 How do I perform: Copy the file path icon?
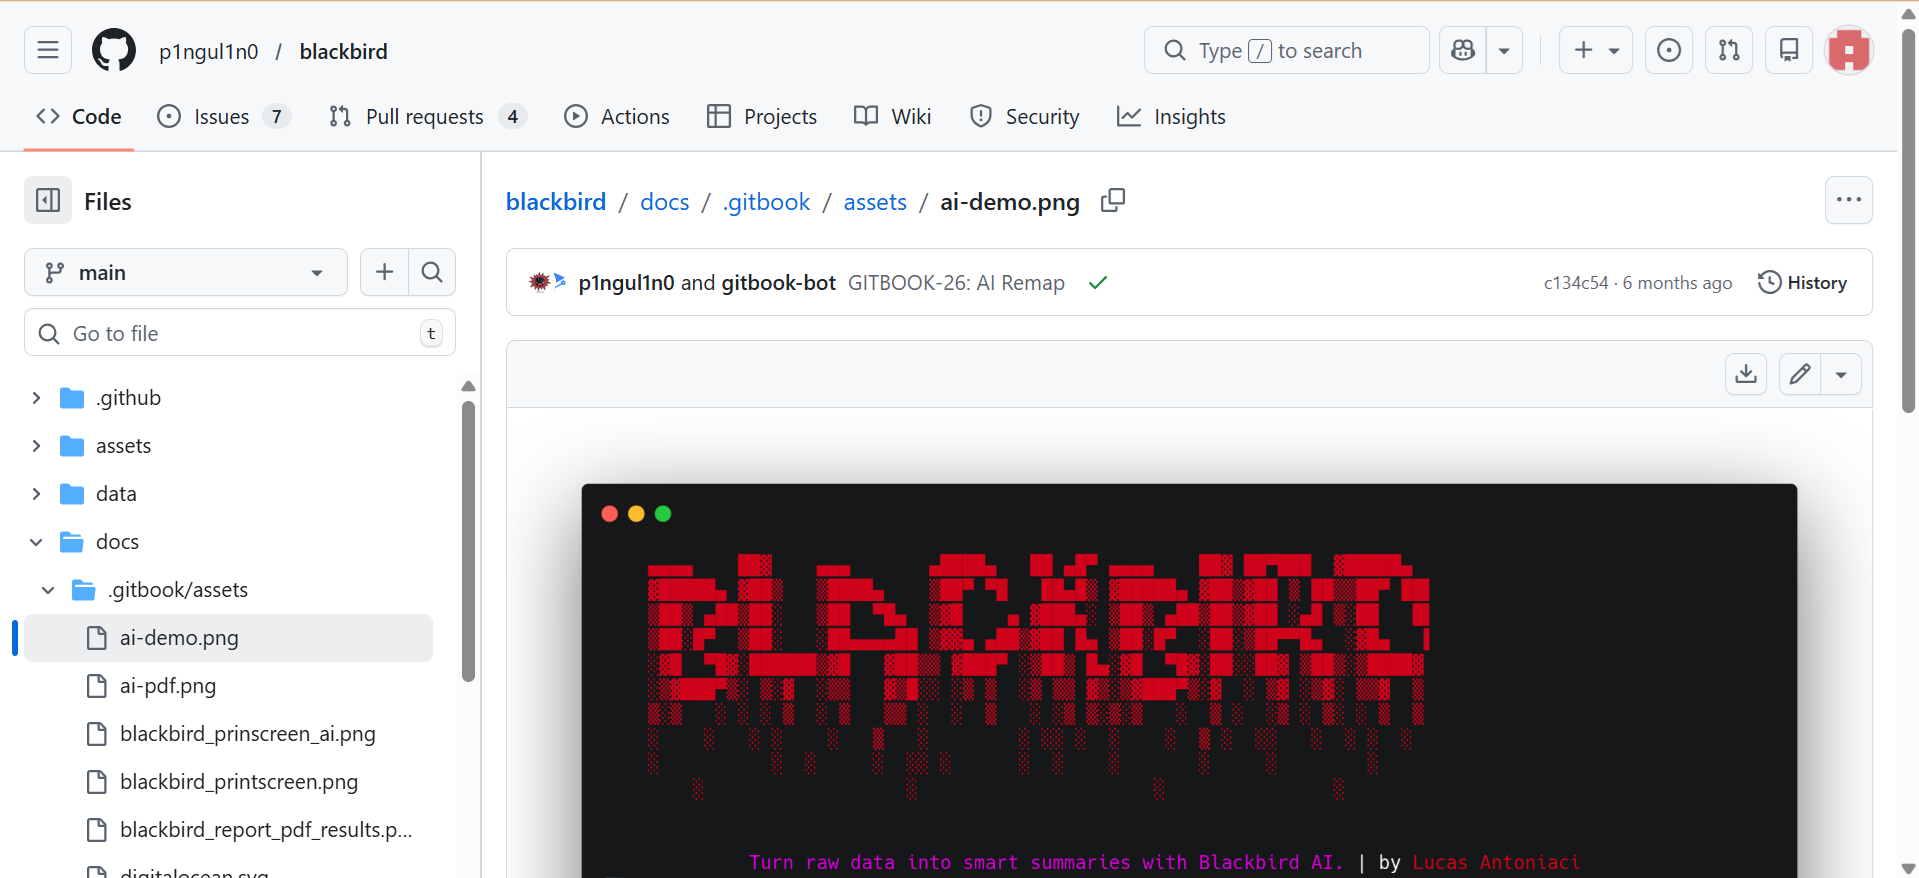(x=1113, y=201)
